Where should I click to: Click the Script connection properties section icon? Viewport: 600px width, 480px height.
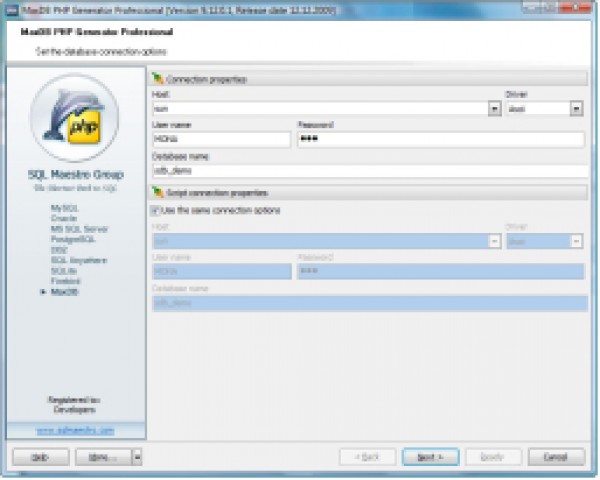[158, 192]
